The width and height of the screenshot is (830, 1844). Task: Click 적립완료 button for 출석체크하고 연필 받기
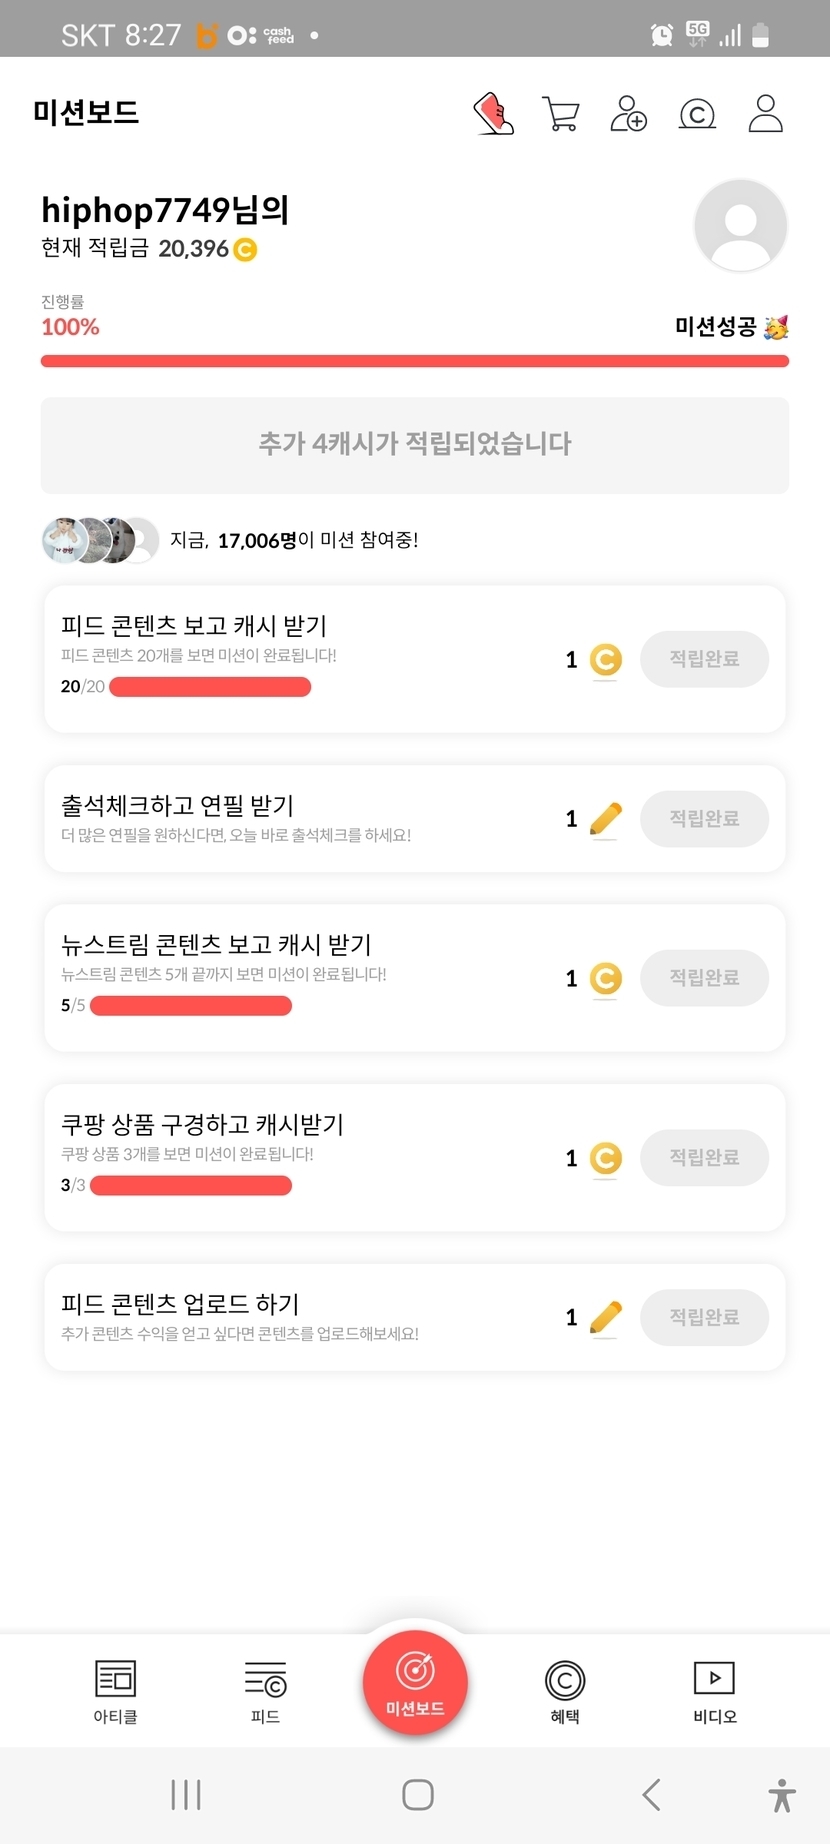coord(704,819)
